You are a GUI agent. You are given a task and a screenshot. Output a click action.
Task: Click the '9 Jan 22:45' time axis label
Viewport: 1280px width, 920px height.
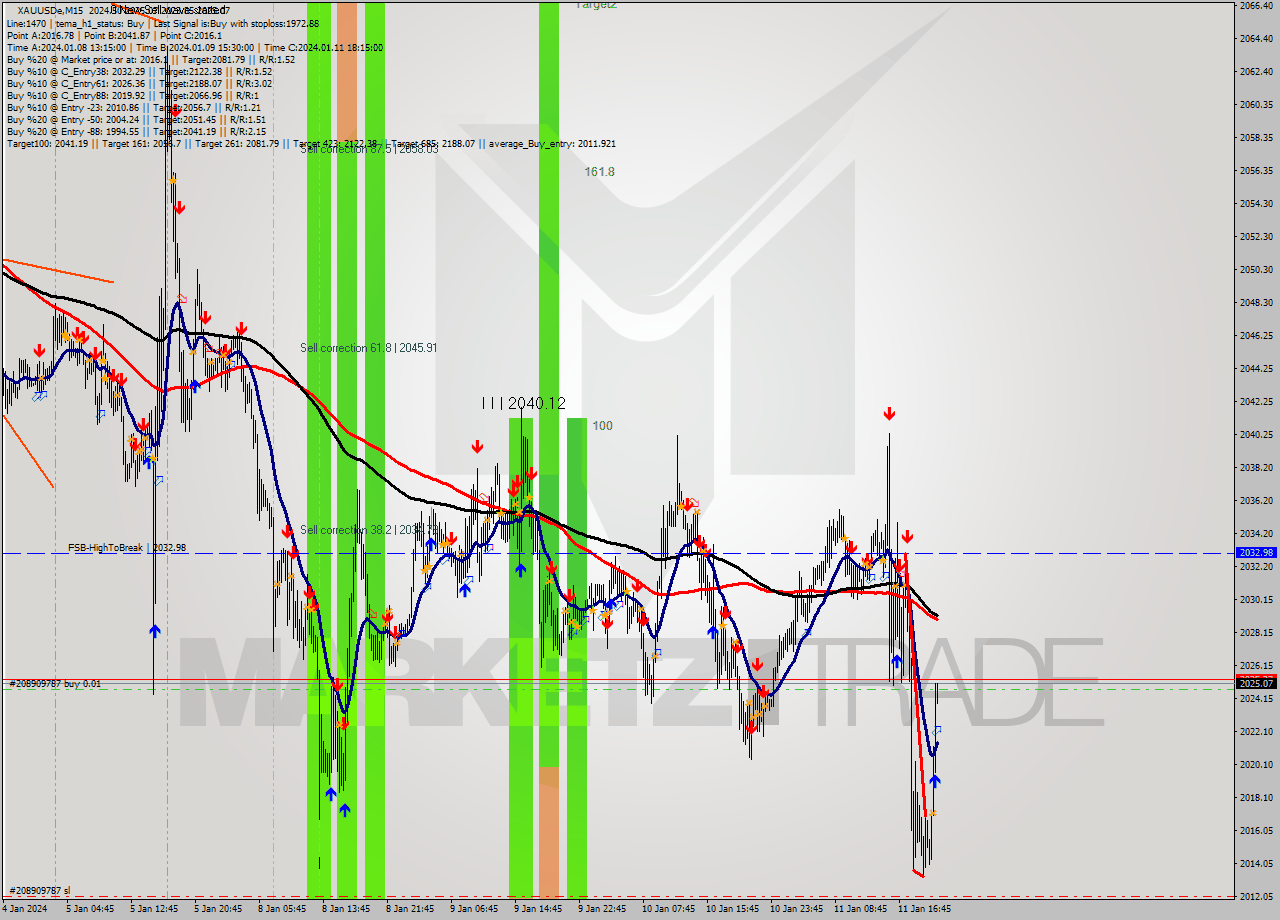tap(602, 909)
